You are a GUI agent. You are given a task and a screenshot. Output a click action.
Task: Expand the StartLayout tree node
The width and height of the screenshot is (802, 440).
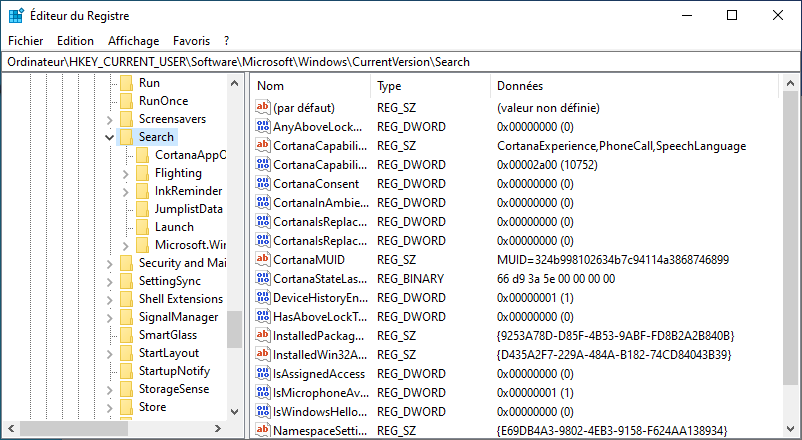pos(109,354)
